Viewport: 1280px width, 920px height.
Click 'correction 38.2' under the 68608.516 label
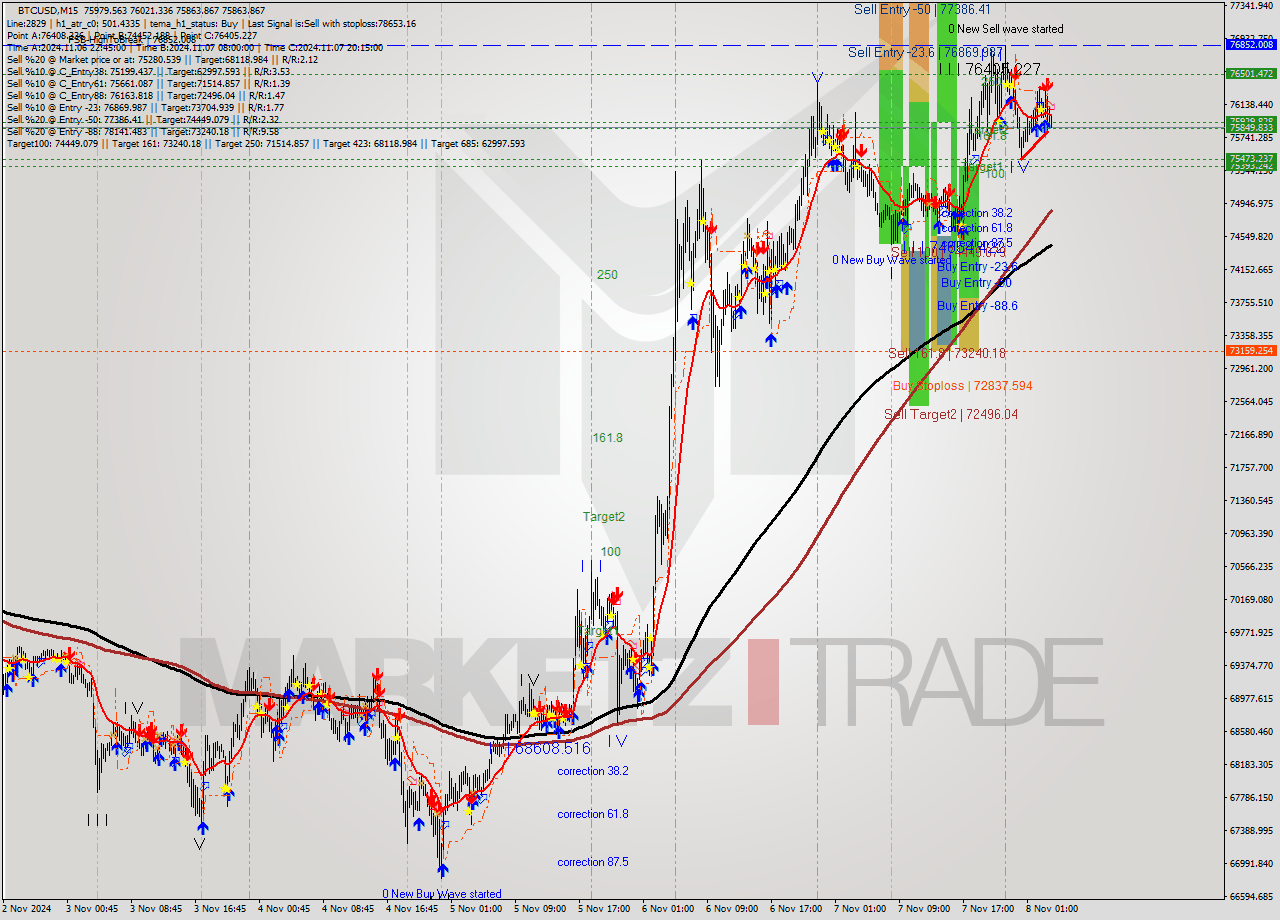click(593, 771)
